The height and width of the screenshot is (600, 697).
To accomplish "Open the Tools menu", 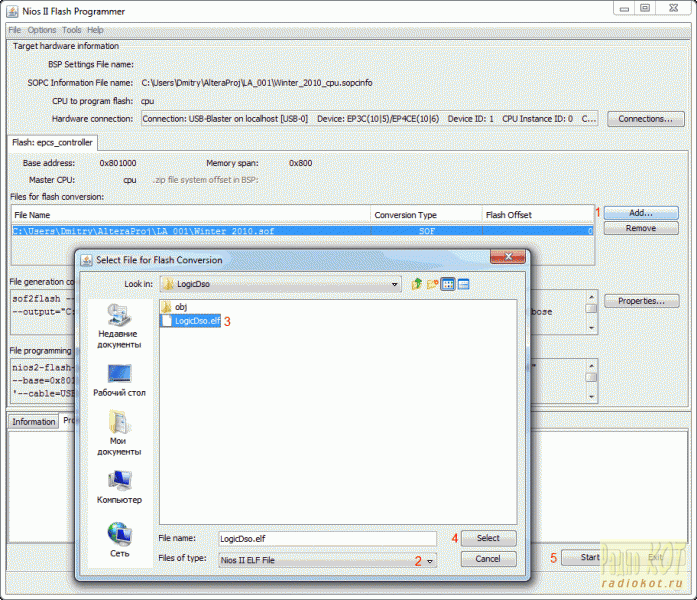I will coord(72,30).
